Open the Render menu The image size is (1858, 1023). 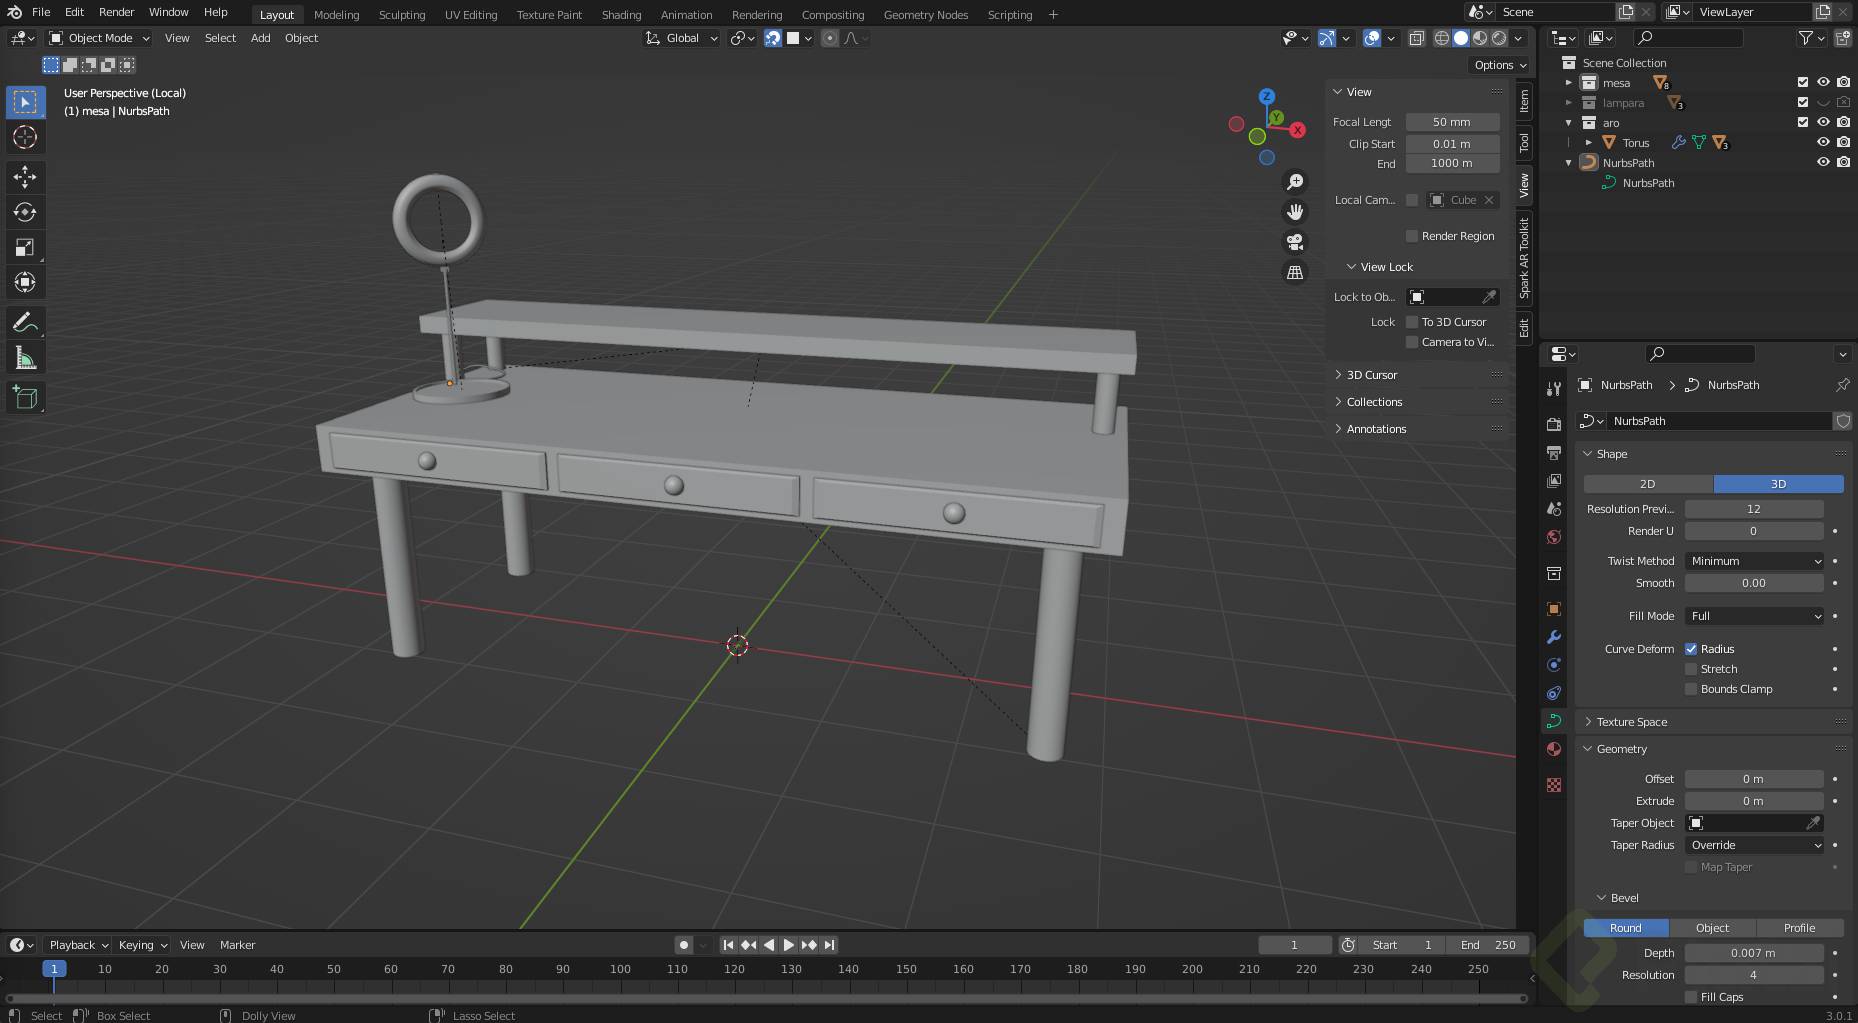pyautogui.click(x=116, y=12)
